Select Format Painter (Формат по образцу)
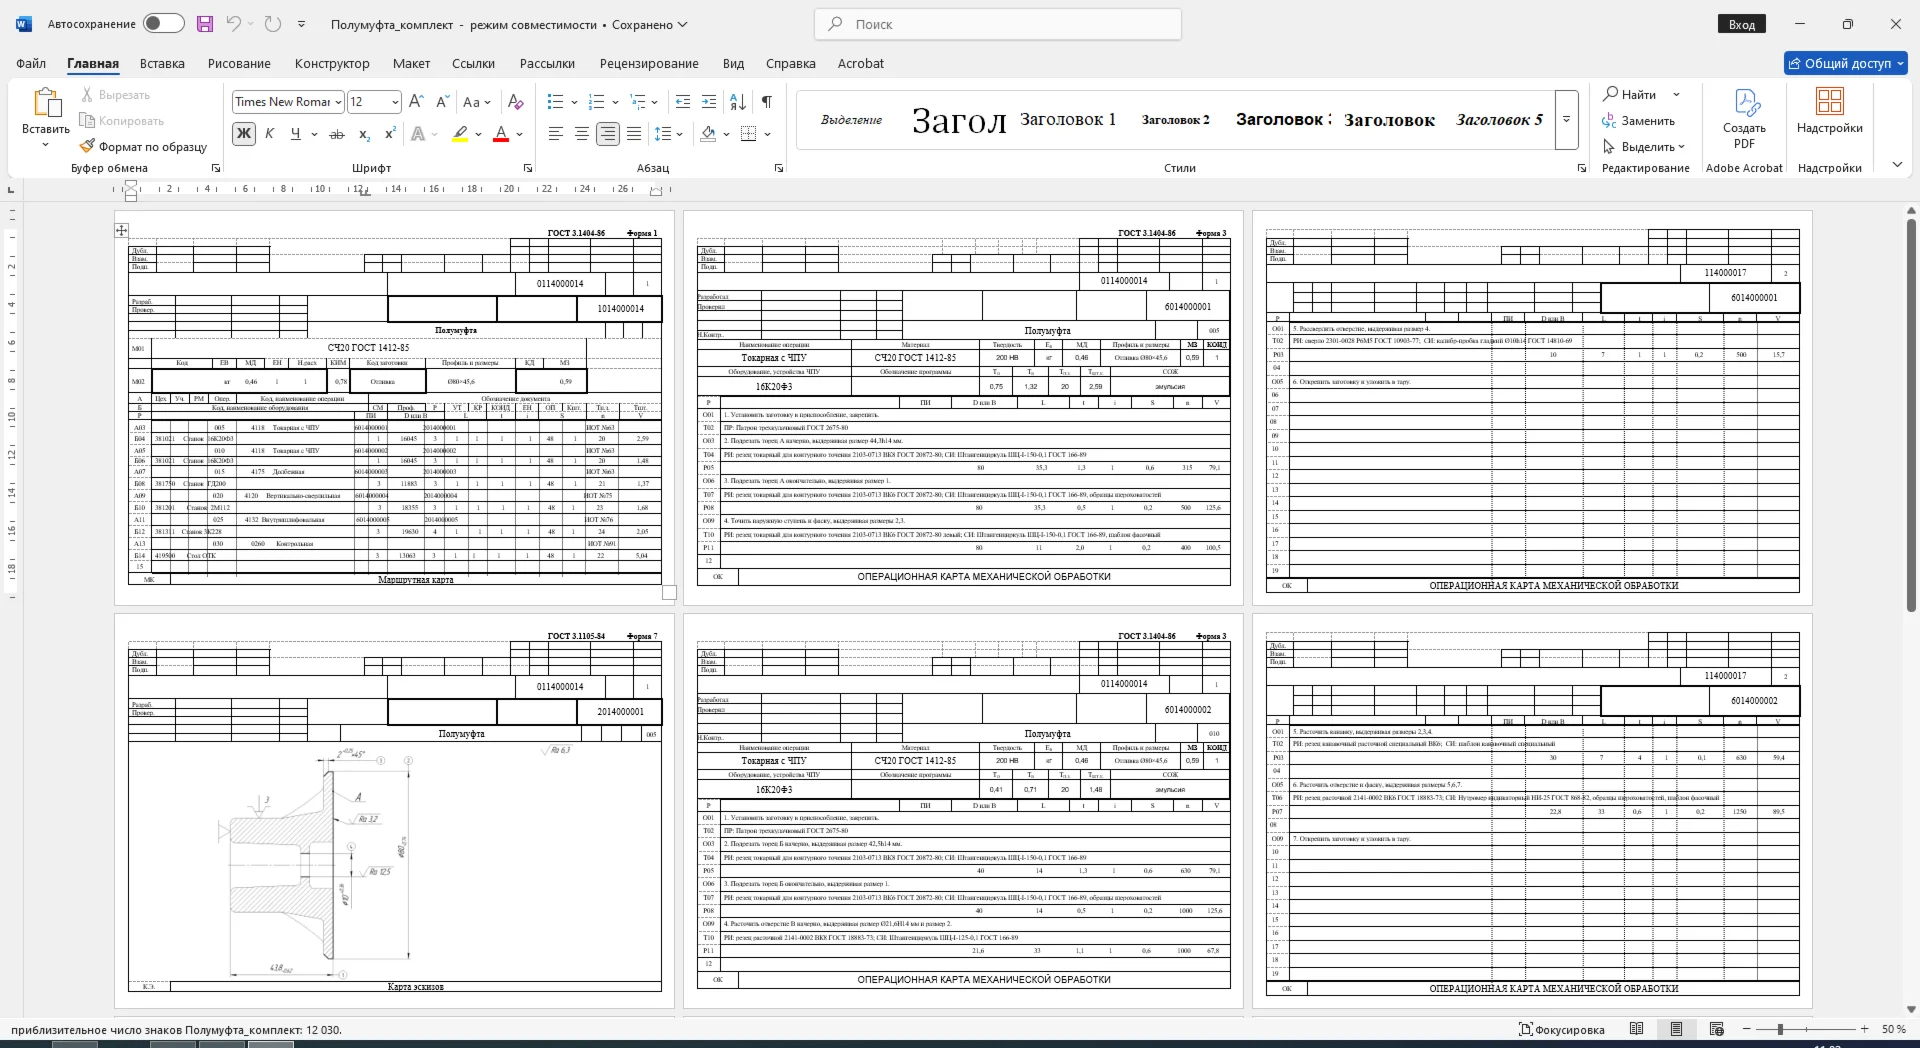Image resolution: width=1920 pixels, height=1048 pixels. 143,147
